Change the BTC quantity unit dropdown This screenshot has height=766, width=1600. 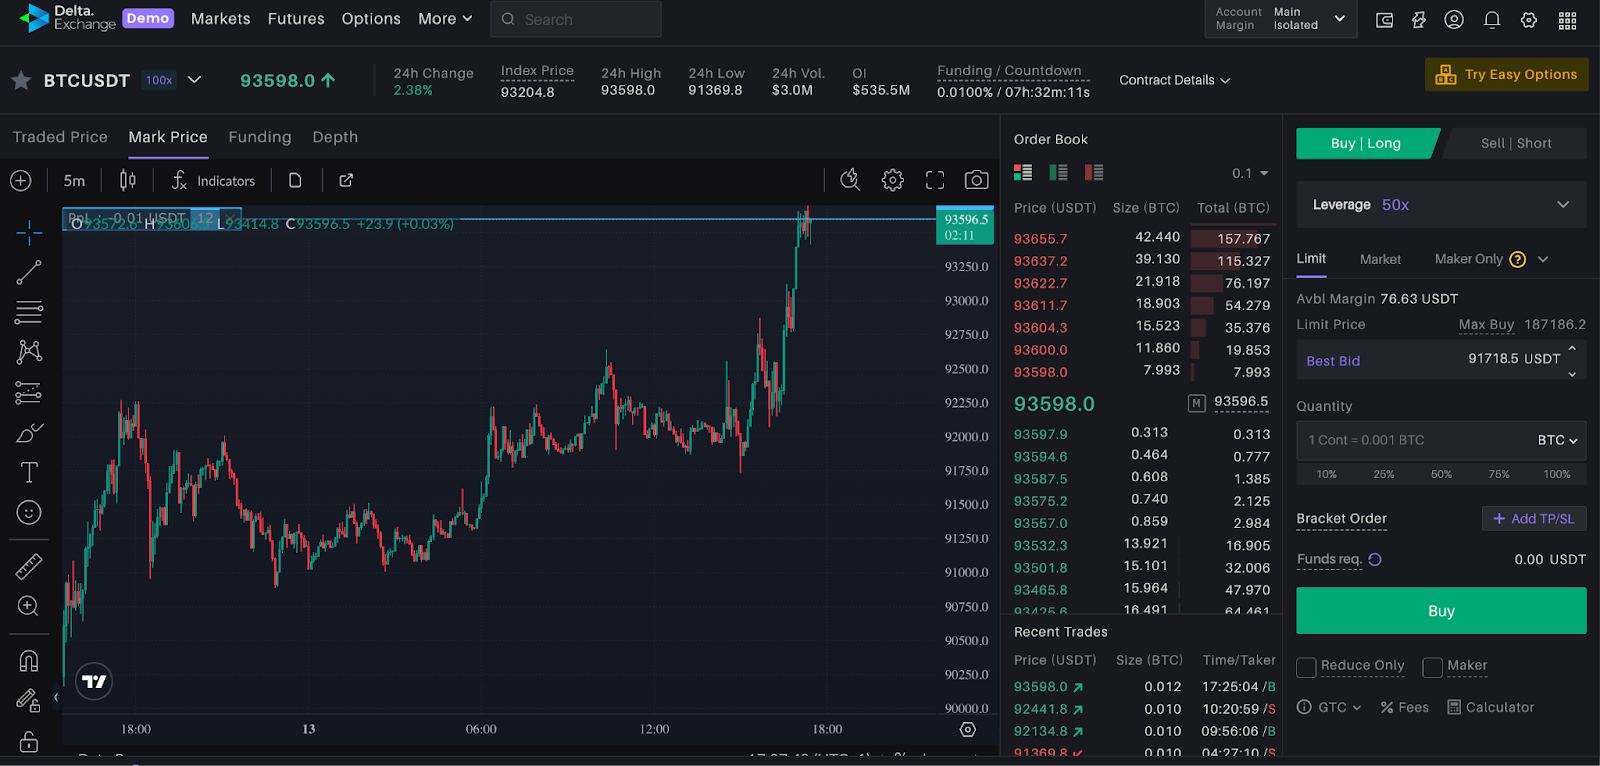coord(1557,440)
